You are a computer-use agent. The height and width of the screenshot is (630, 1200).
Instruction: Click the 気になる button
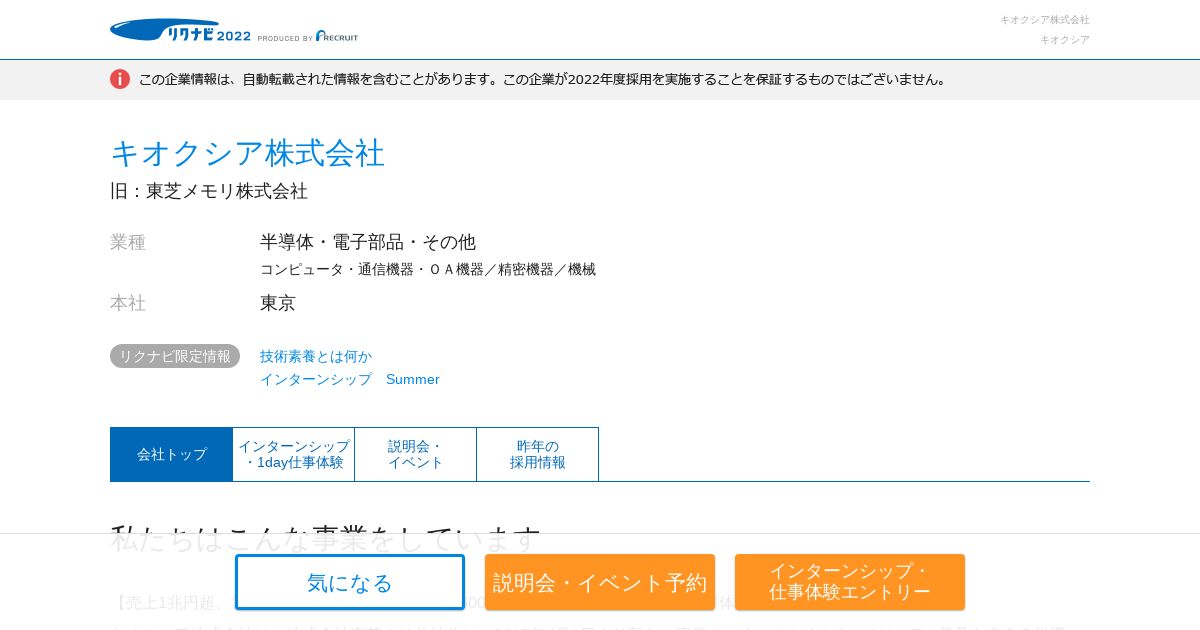(x=350, y=582)
